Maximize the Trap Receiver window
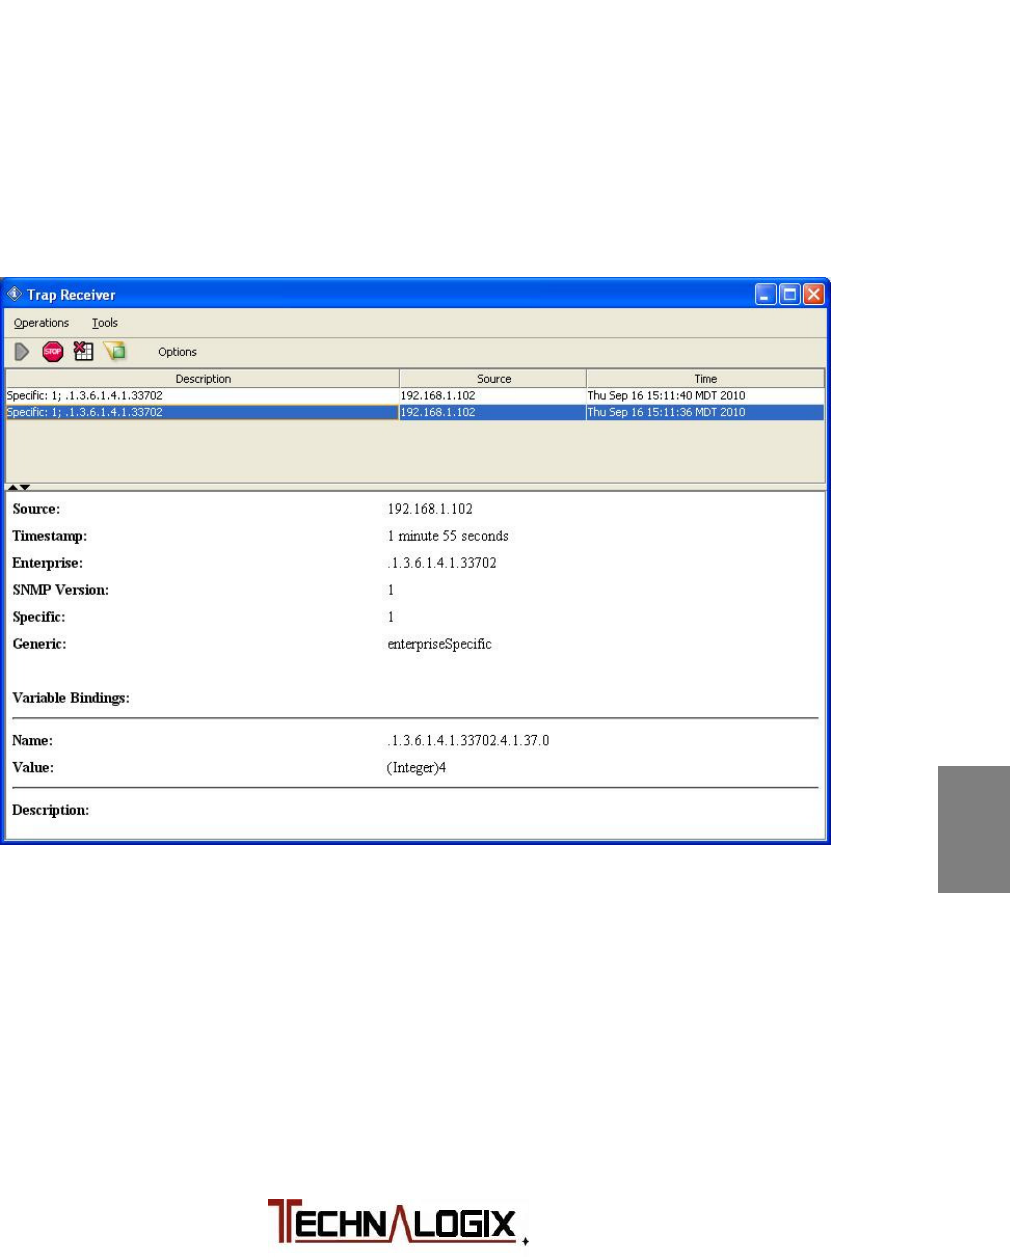The height and width of the screenshot is (1257, 1010). pyautogui.click(x=790, y=294)
